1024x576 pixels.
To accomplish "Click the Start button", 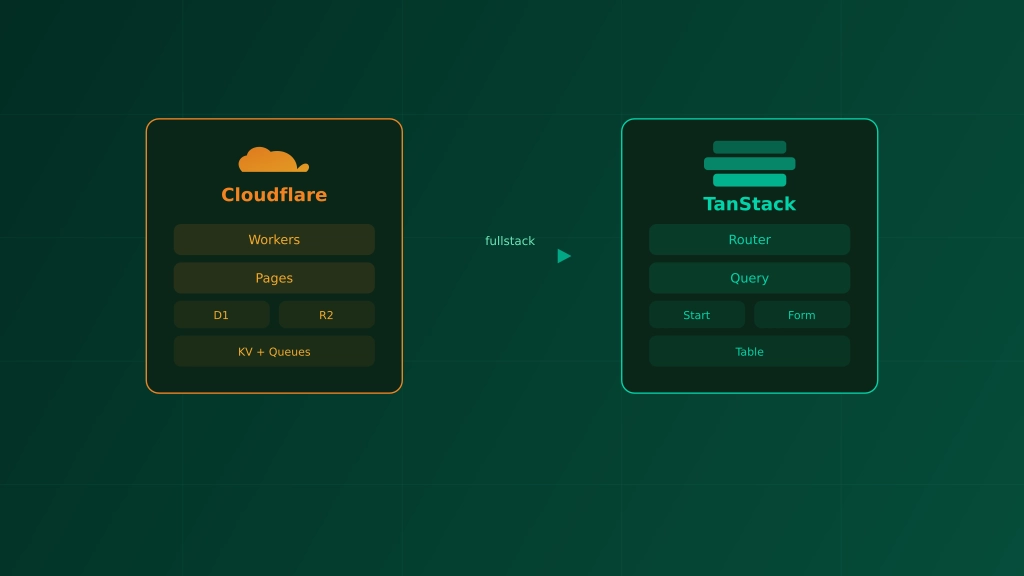I will [x=696, y=314].
